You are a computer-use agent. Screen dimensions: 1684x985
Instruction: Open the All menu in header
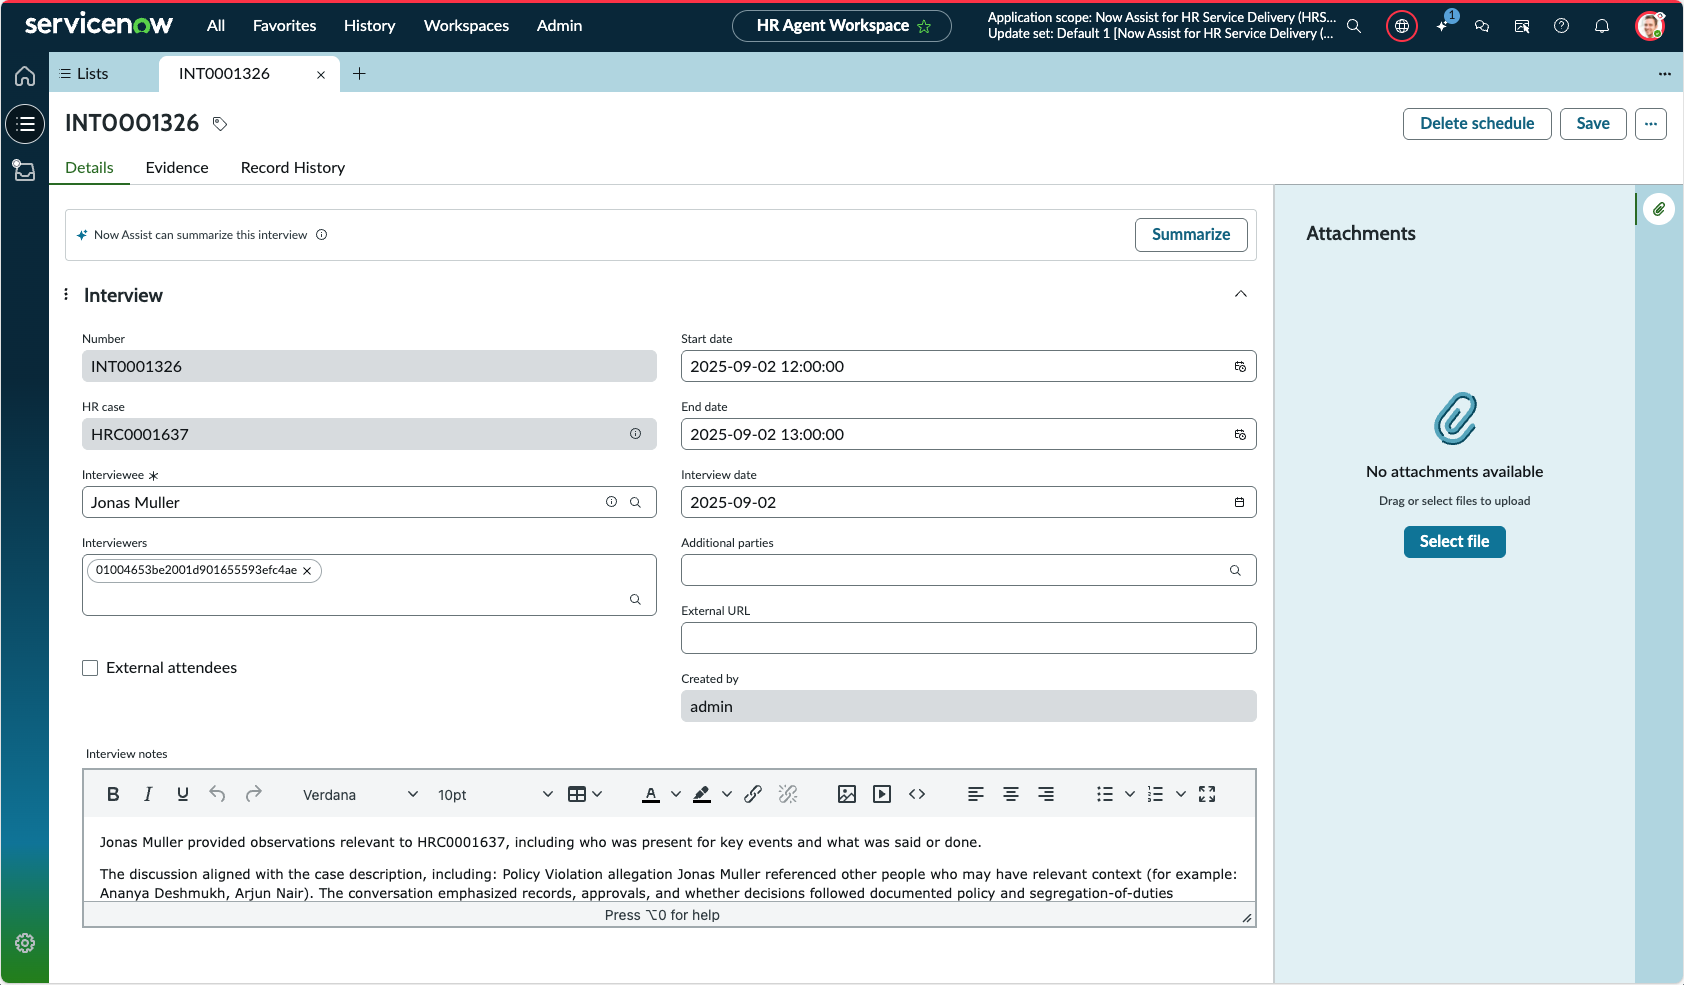(x=216, y=26)
